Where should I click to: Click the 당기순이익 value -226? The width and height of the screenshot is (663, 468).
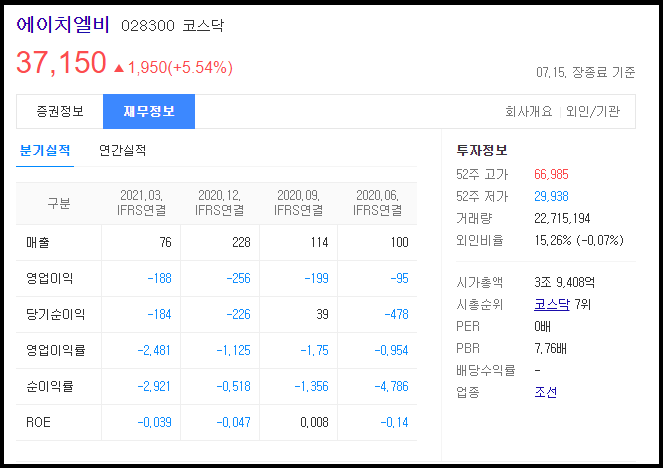pos(238,315)
